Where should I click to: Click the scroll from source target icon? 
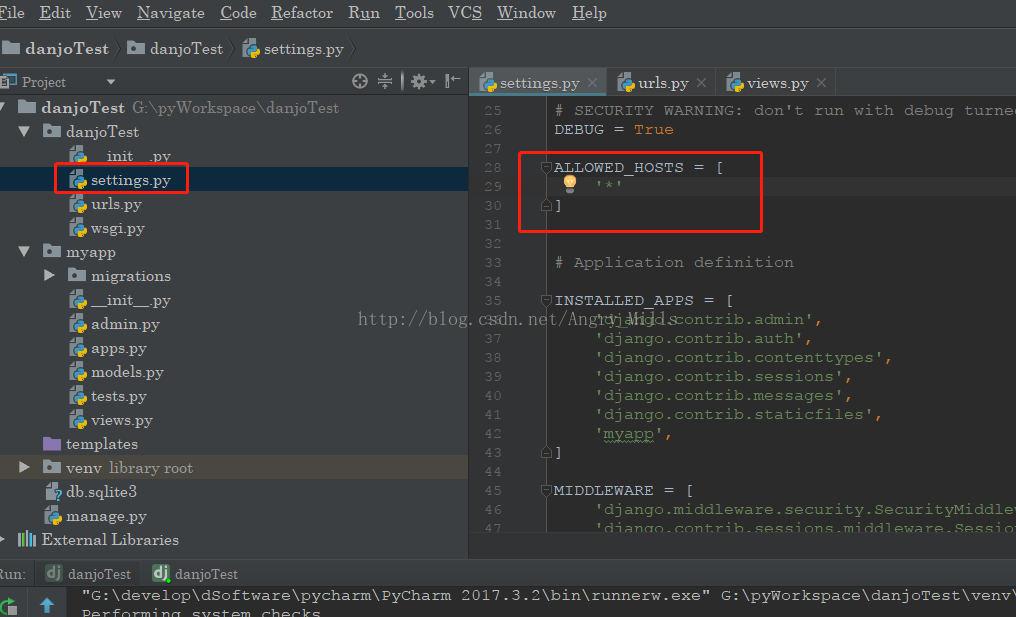360,81
